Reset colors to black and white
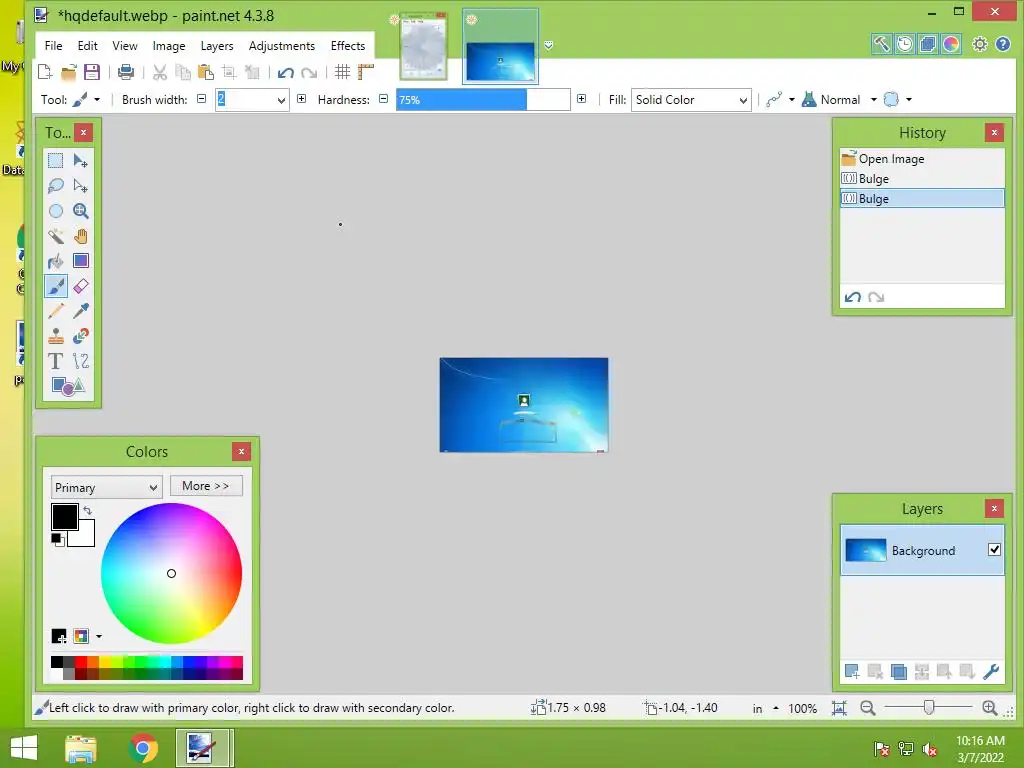This screenshot has width=1024, height=768. click(57, 539)
